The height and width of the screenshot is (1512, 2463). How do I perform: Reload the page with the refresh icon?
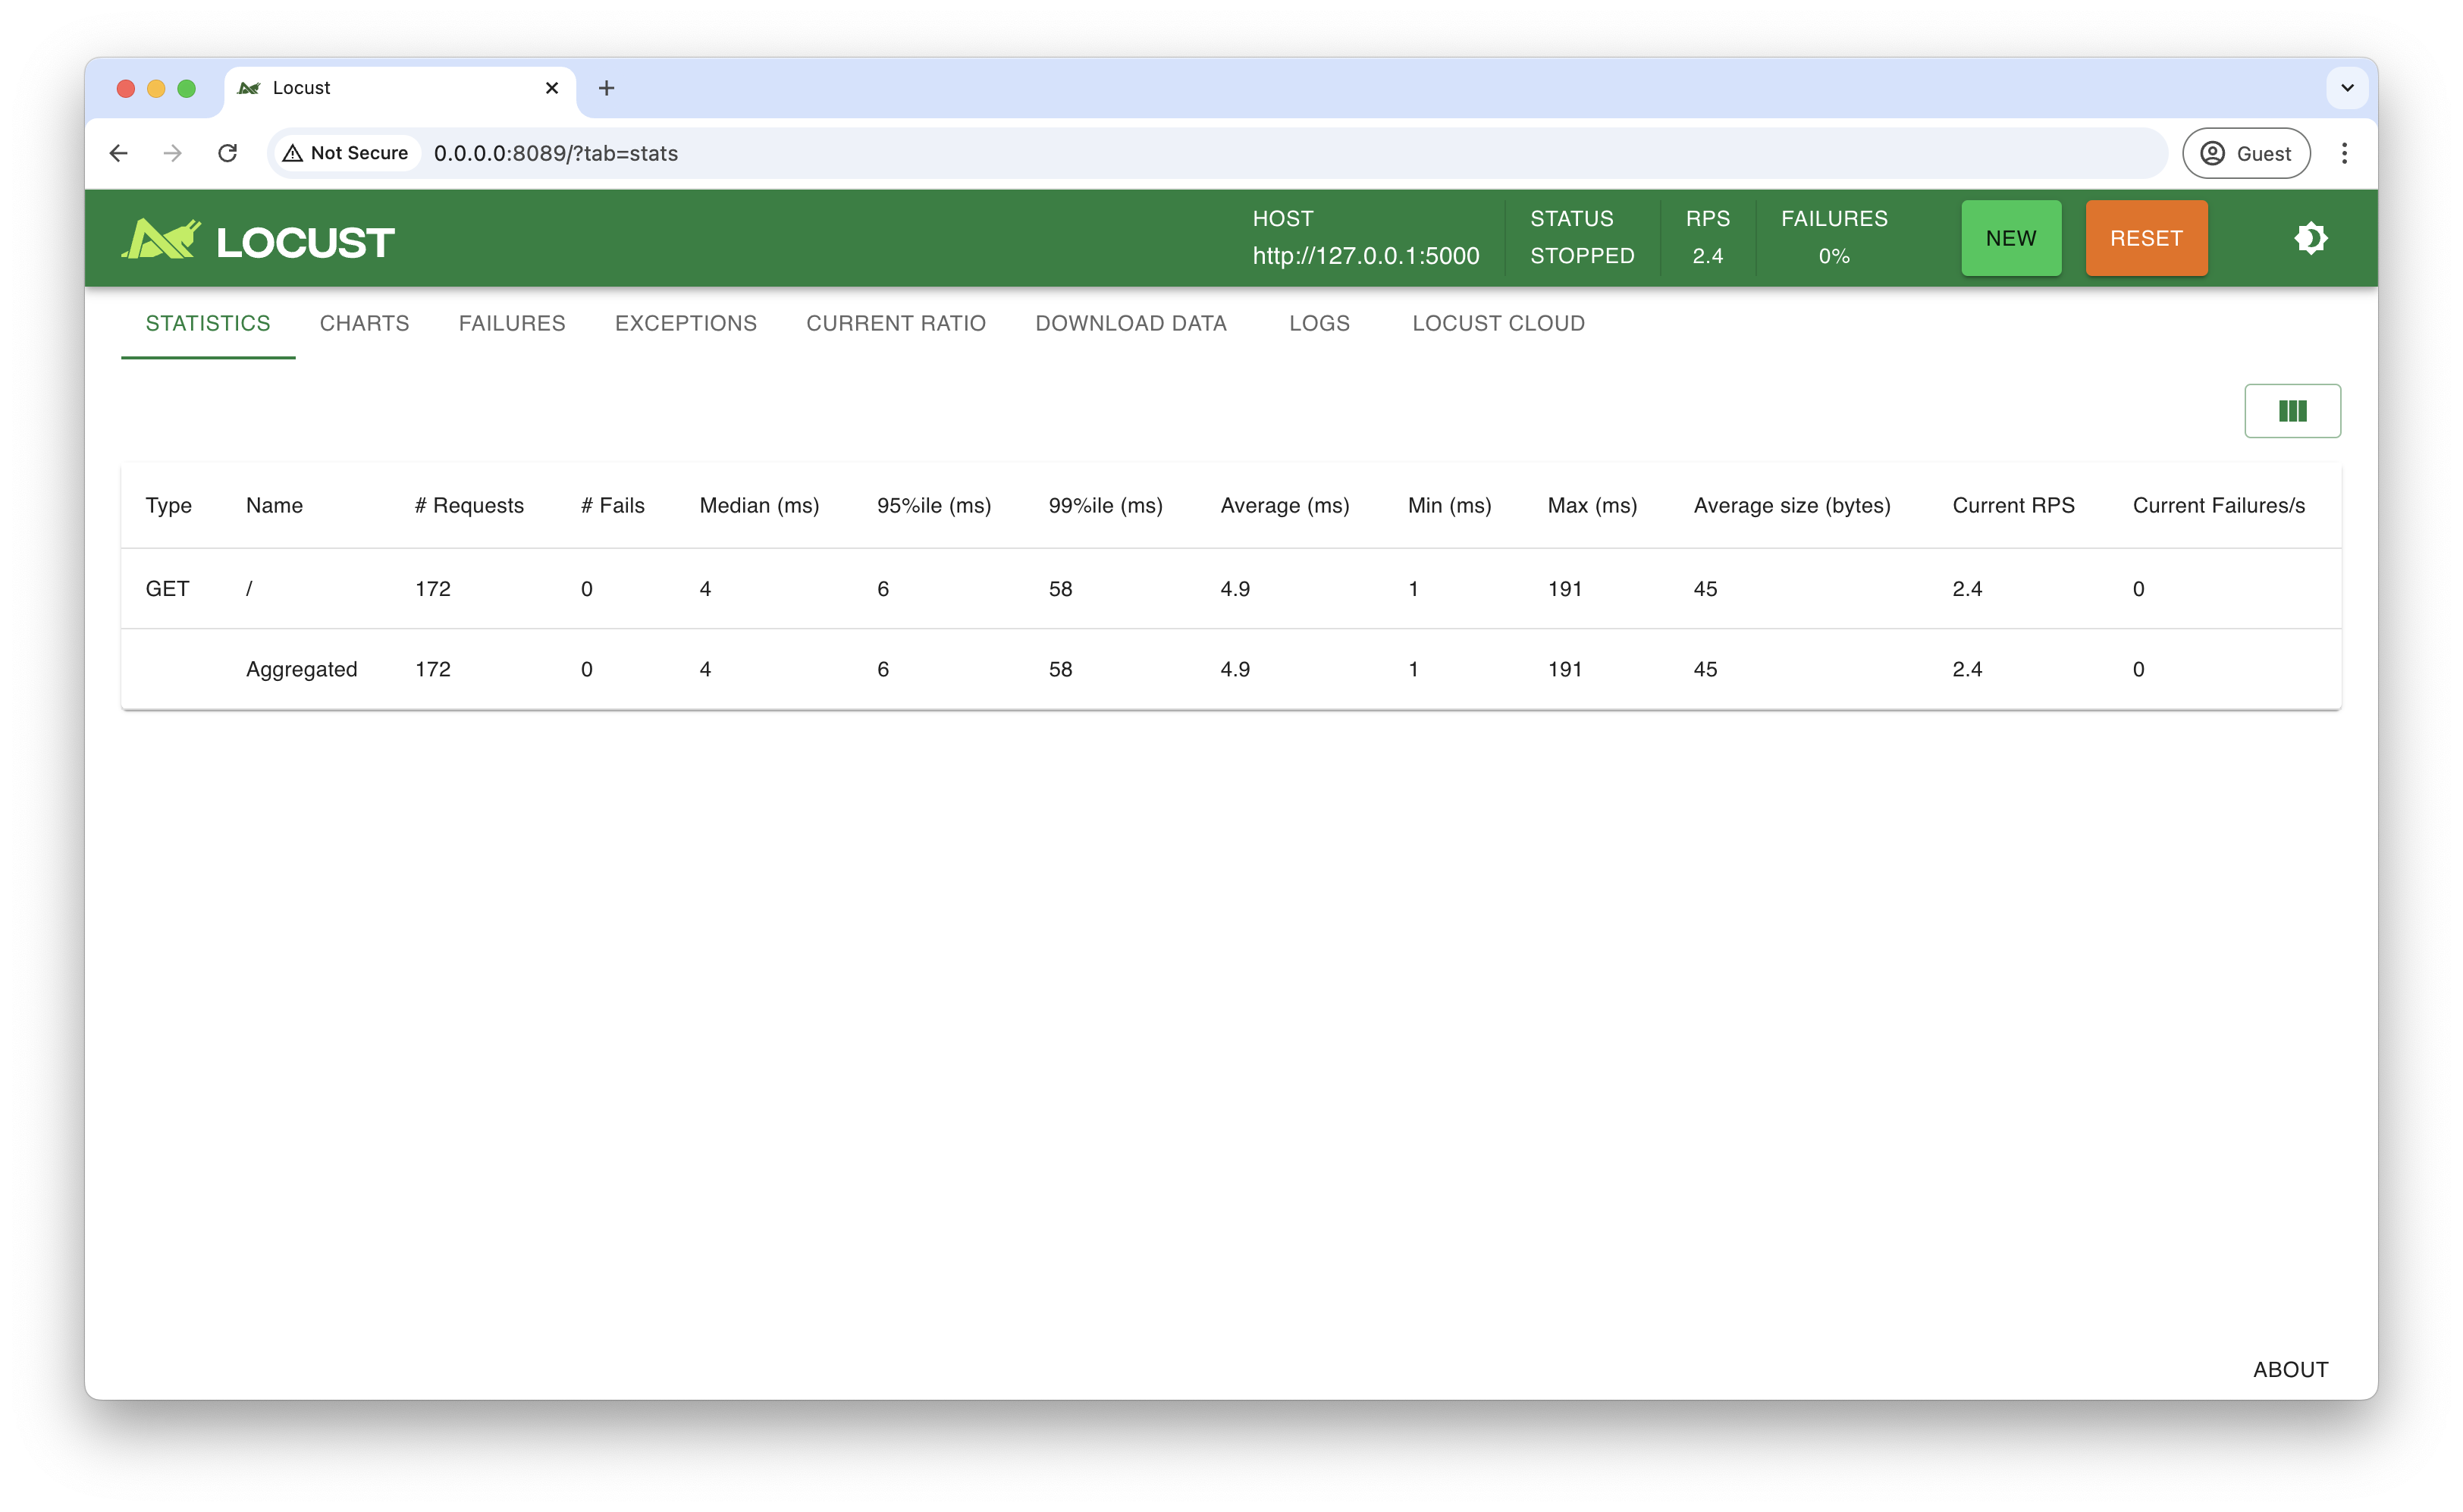(228, 153)
